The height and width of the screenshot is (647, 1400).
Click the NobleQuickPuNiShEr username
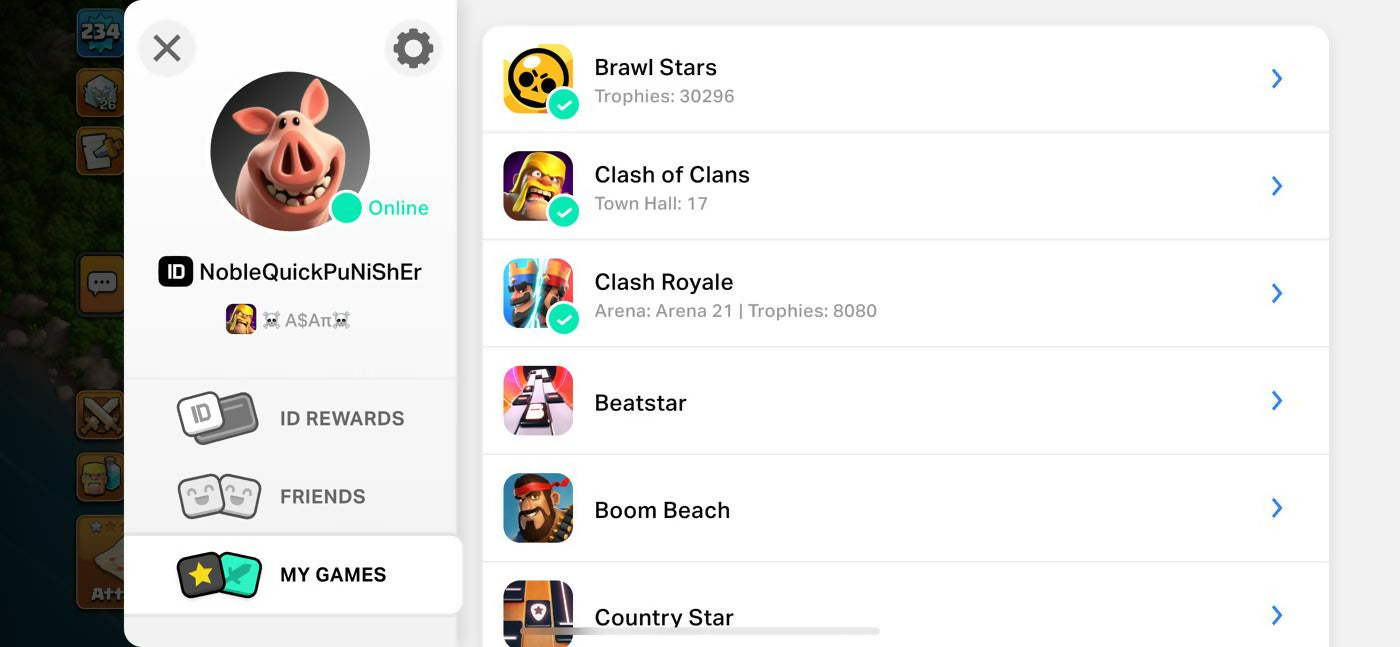tap(310, 272)
